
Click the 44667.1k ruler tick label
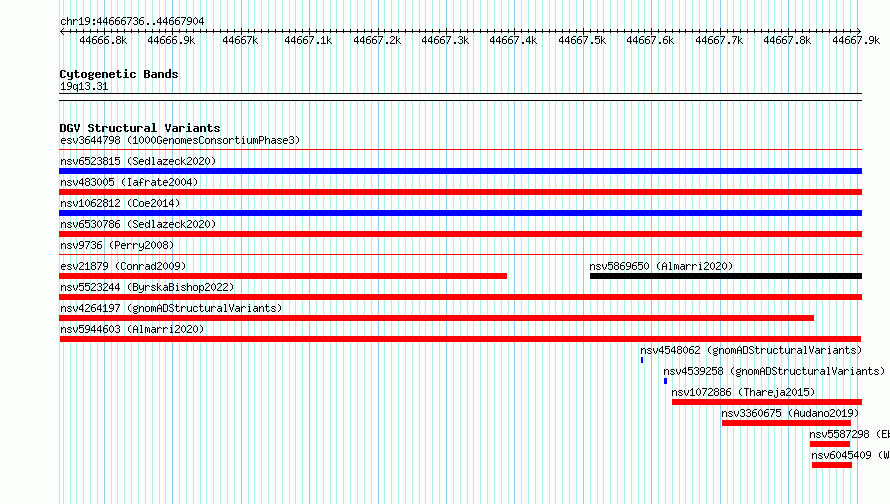click(x=308, y=40)
